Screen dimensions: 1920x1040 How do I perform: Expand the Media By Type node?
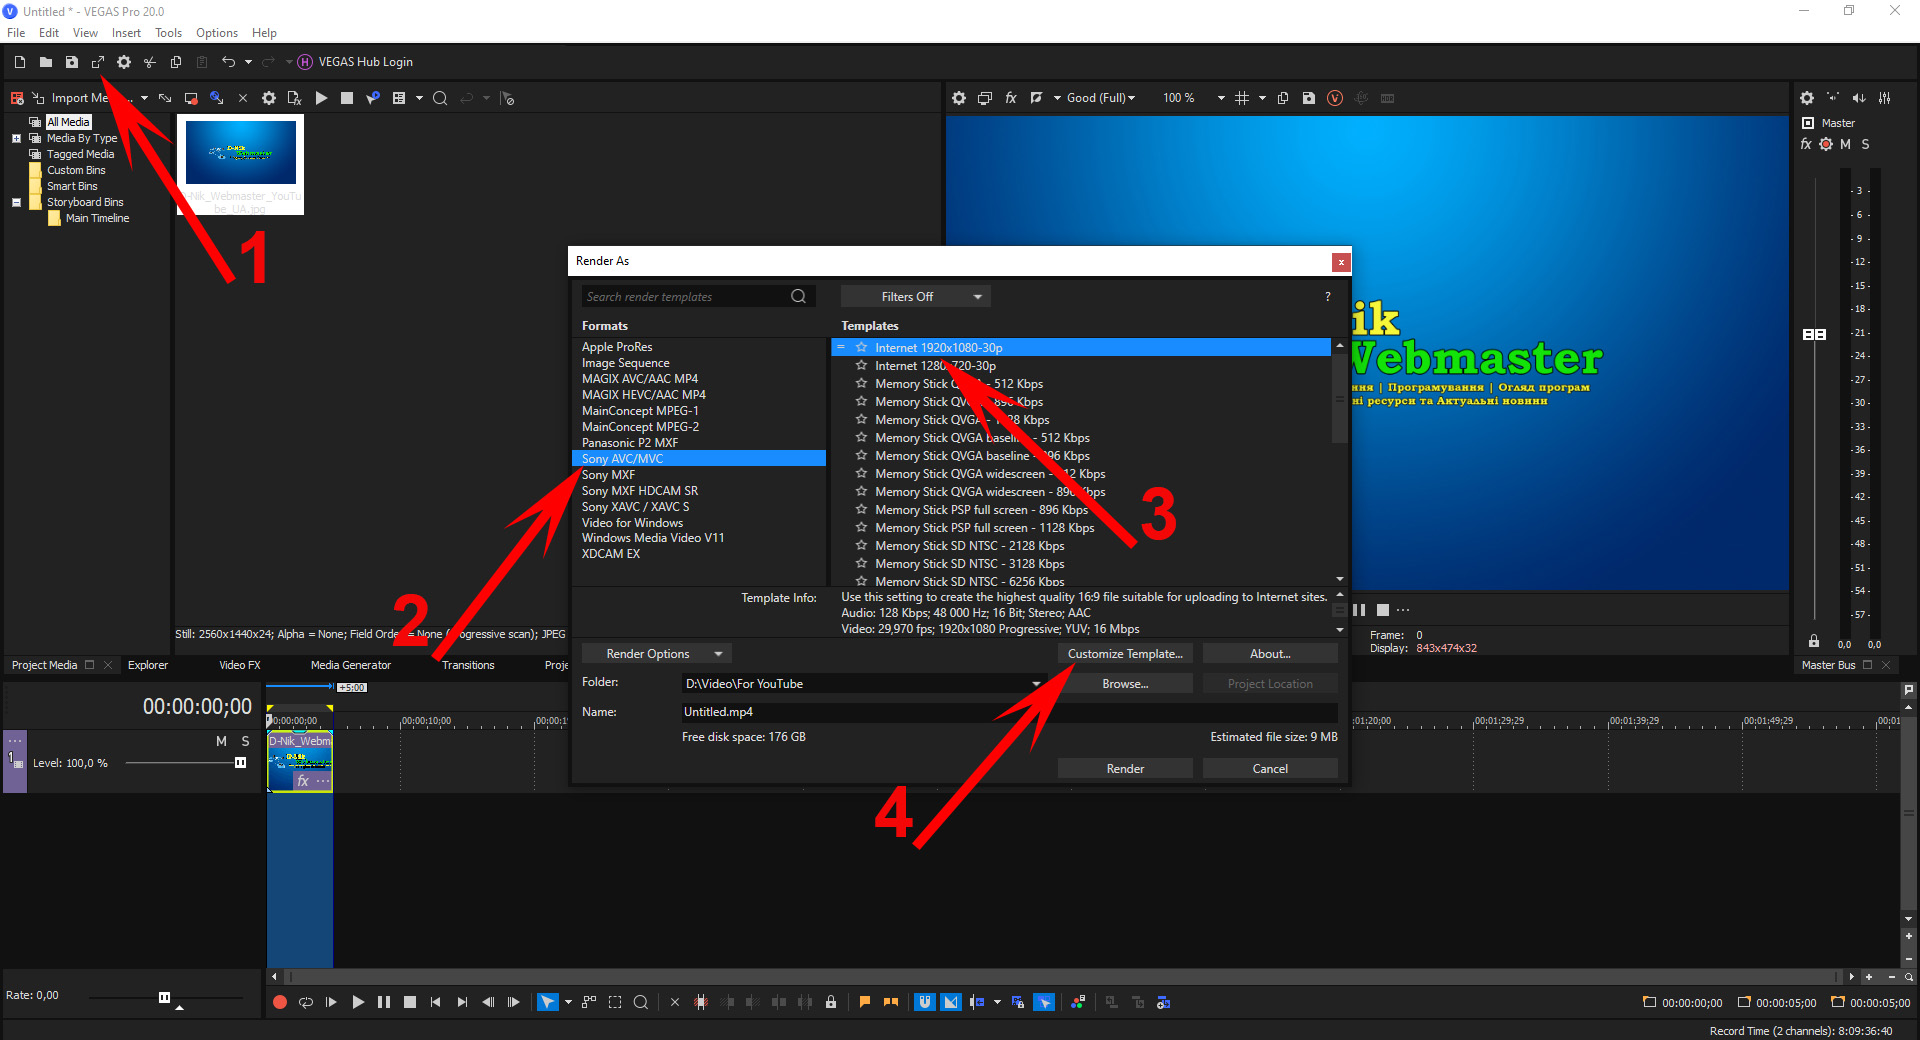[x=16, y=138]
